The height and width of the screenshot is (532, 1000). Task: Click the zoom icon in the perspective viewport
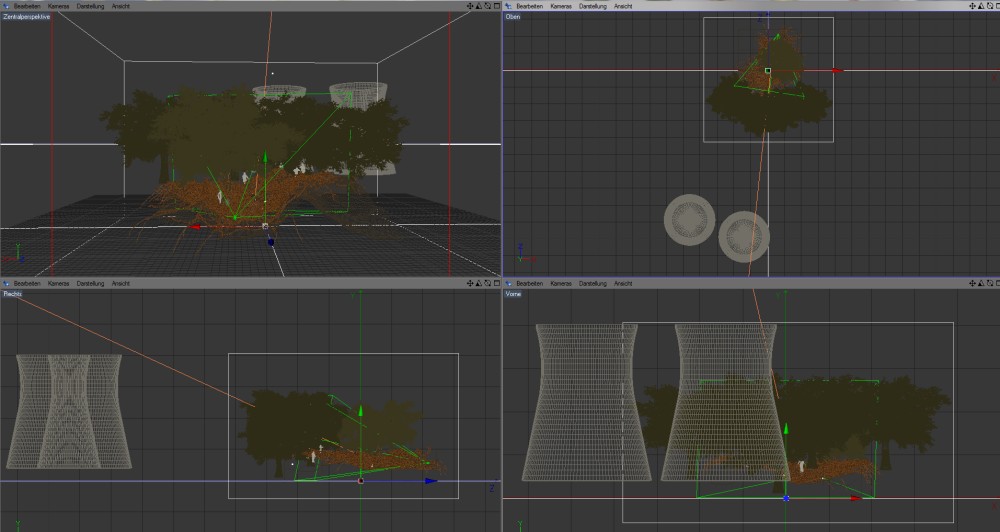coord(478,6)
